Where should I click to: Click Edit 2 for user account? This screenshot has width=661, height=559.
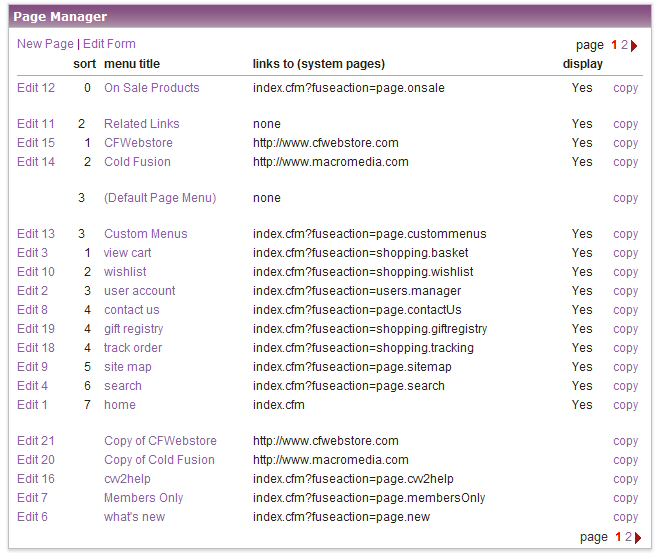point(32,291)
